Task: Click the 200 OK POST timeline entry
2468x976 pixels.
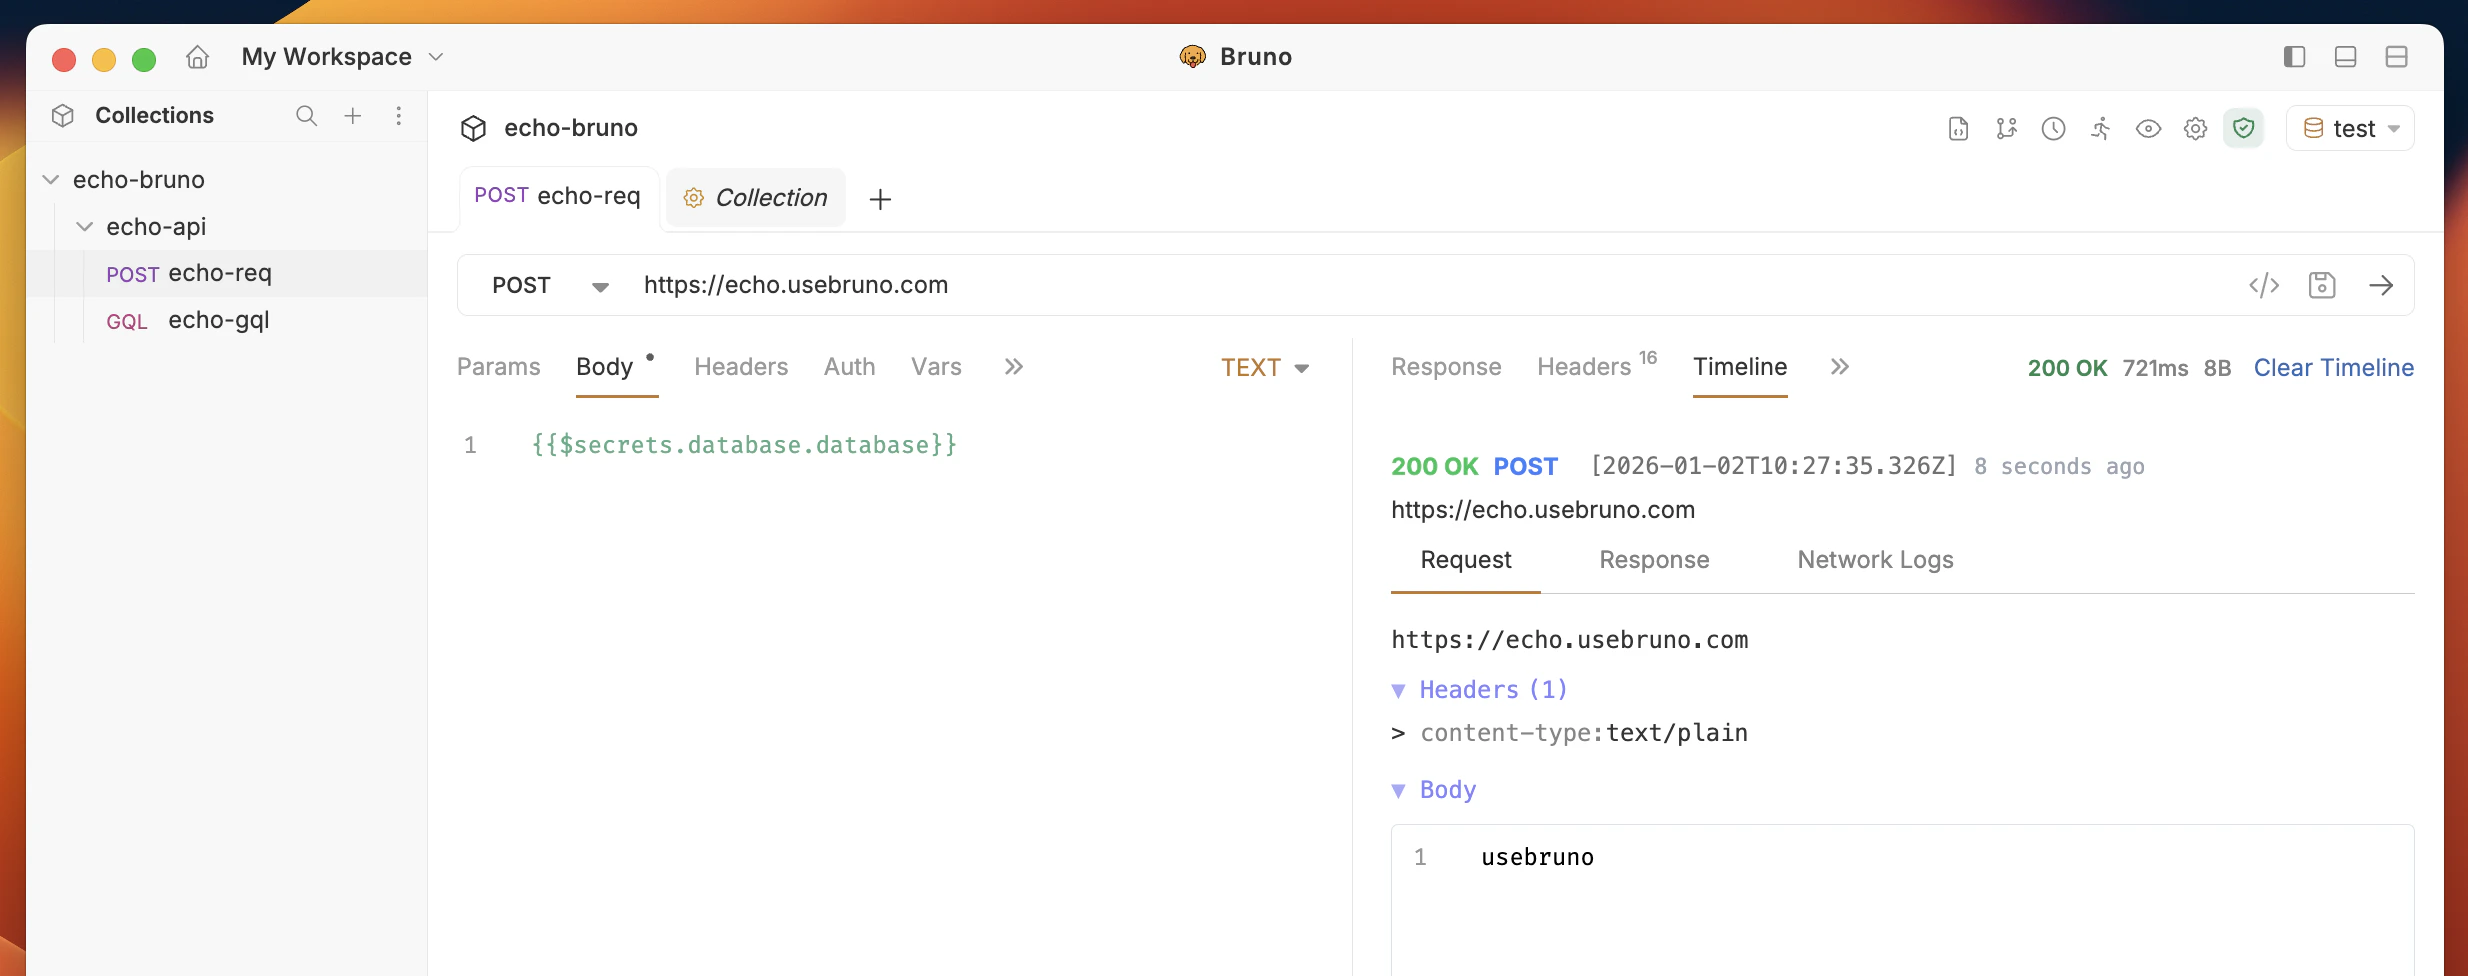Action: (1475, 466)
